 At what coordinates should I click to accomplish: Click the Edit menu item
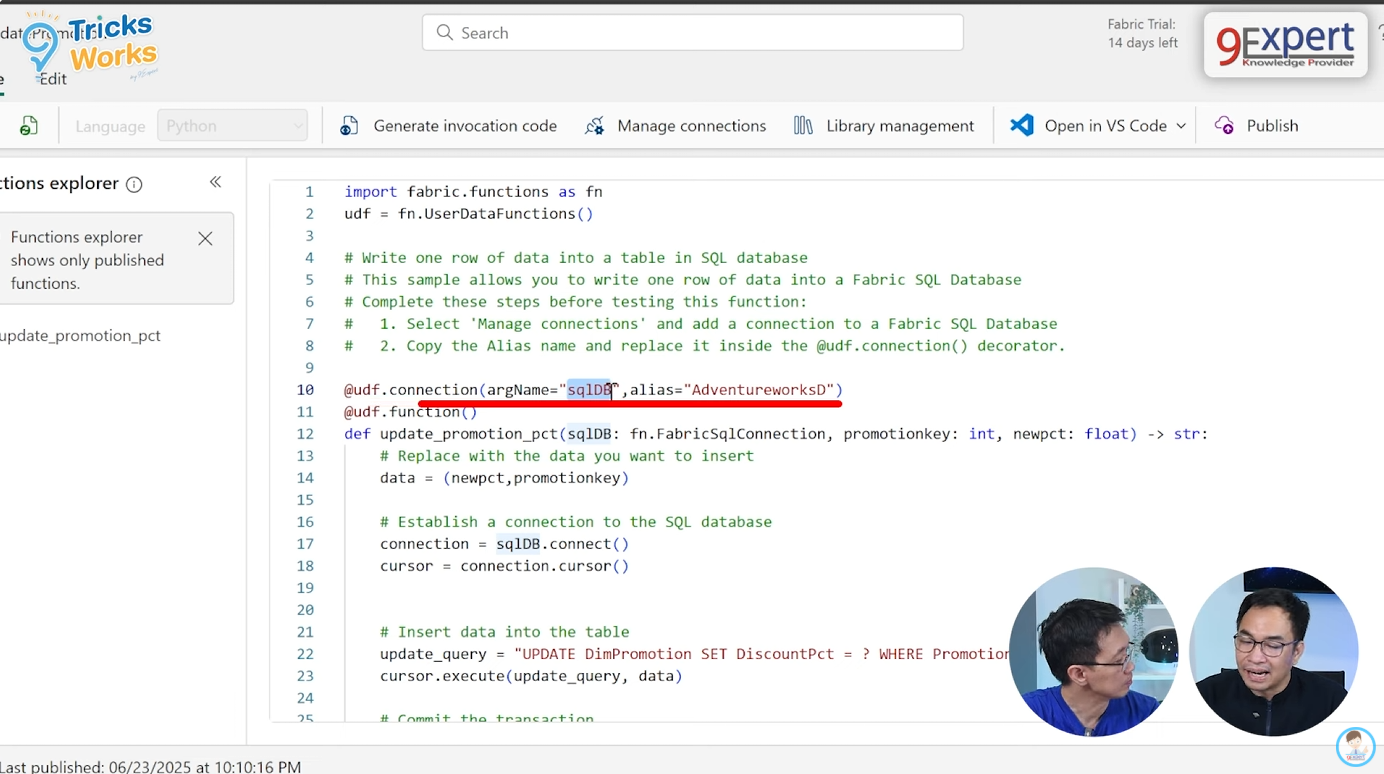coord(51,77)
